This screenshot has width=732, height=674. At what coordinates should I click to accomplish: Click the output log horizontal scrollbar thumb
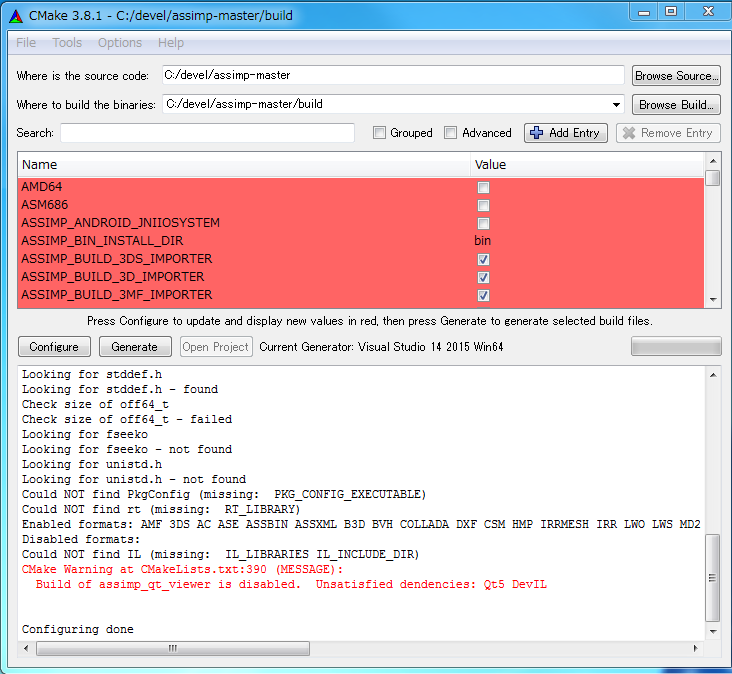[173, 648]
